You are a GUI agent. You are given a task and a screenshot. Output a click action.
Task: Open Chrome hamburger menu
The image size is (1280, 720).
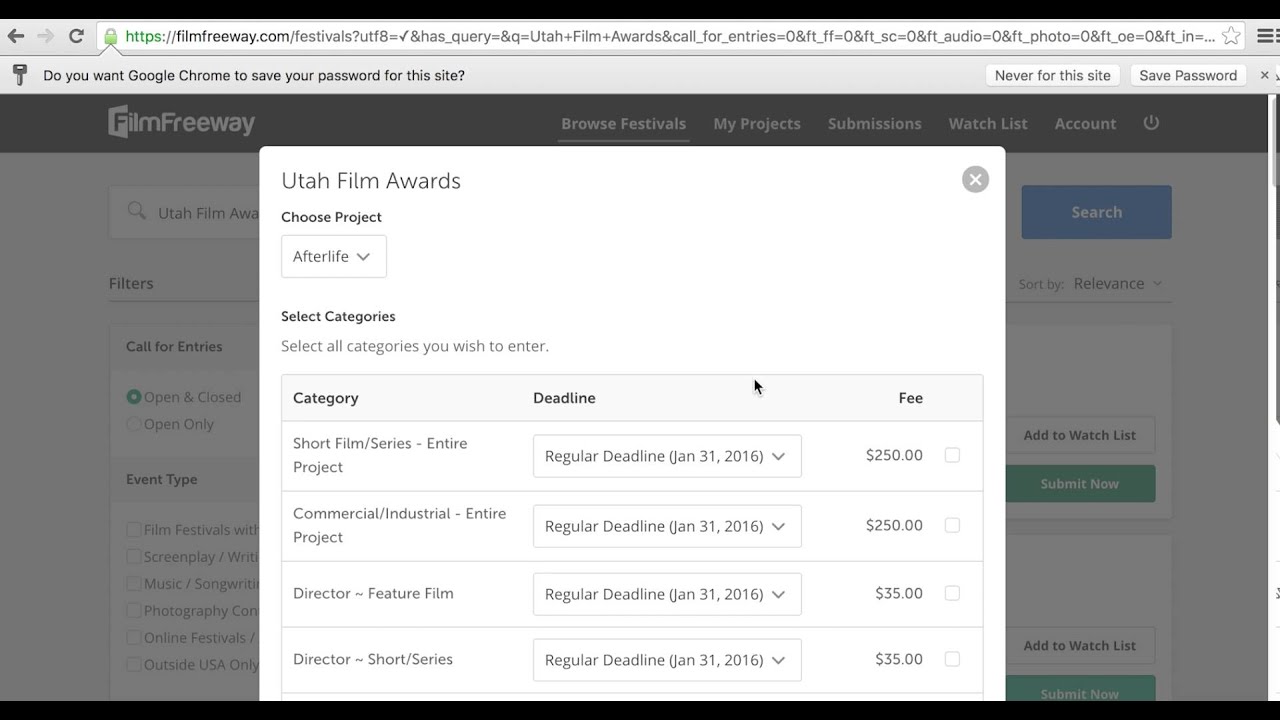click(x=1263, y=36)
